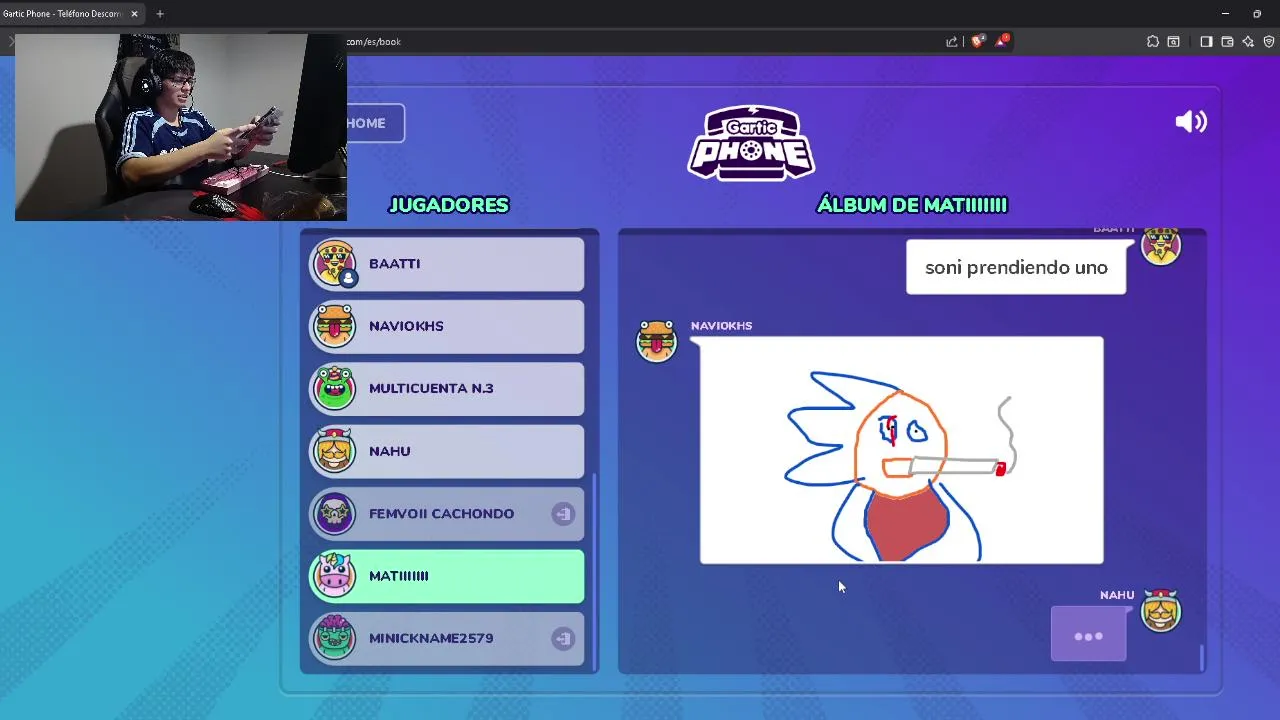Click NAHU's avatar in players list
Image resolution: width=1280 pixels, height=720 pixels.
pyautogui.click(x=334, y=451)
